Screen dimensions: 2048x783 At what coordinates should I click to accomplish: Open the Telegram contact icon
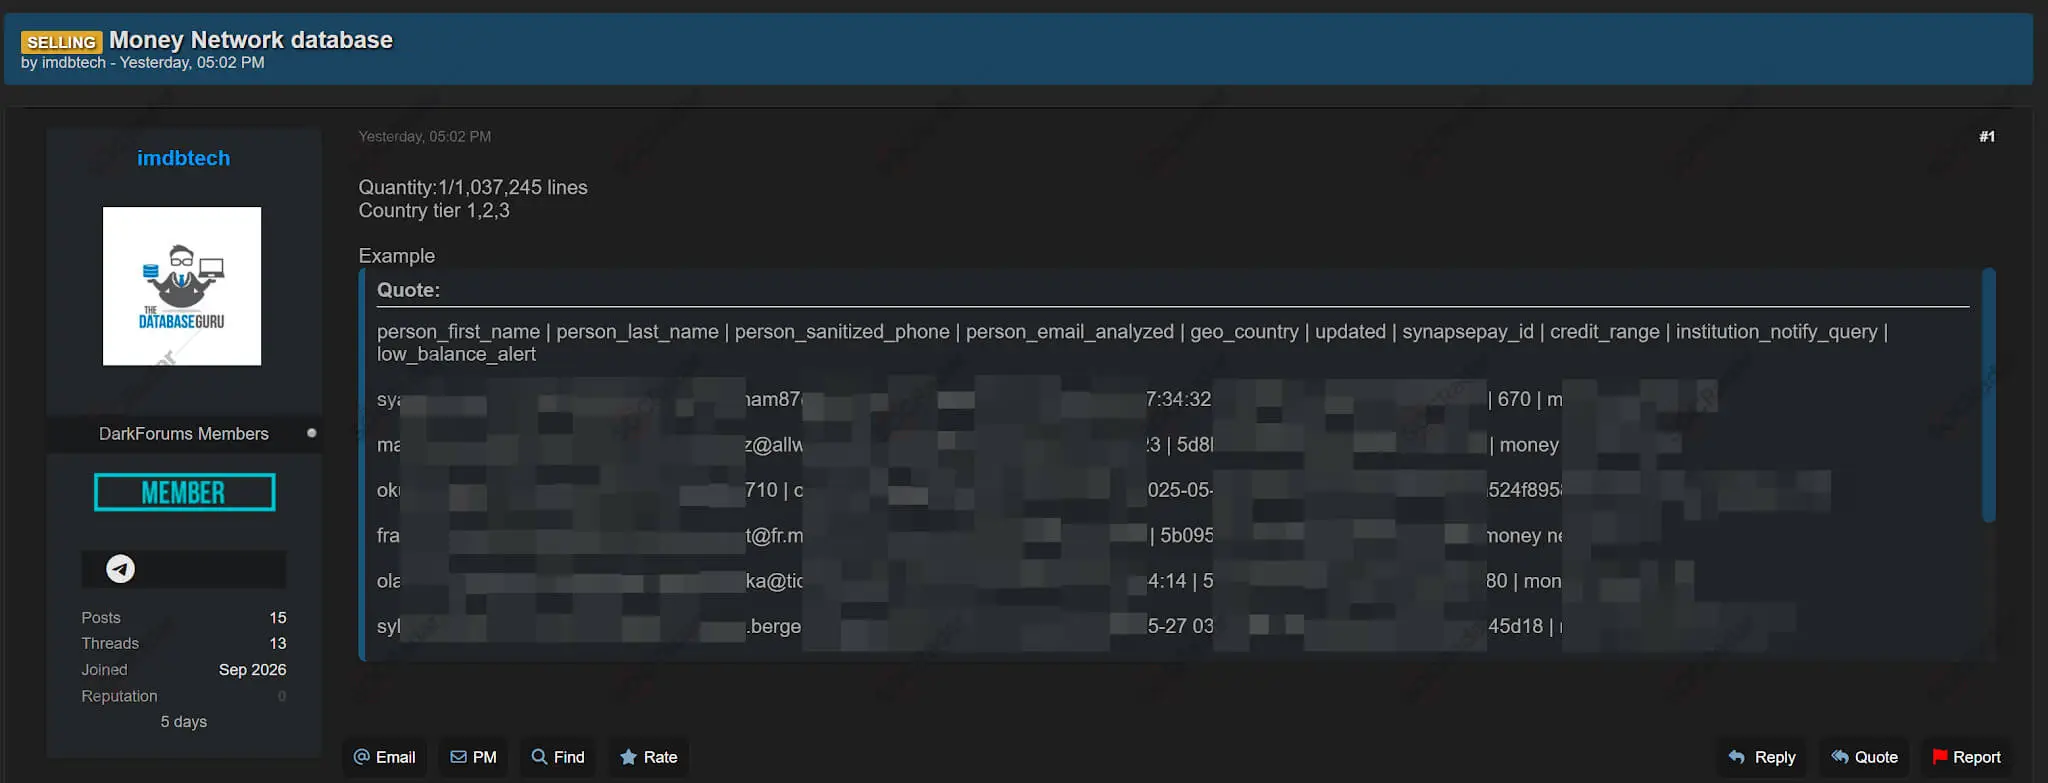pyautogui.click(x=121, y=569)
